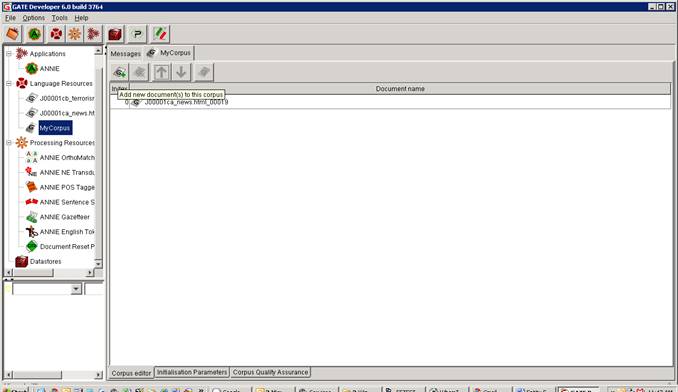This screenshot has width=678, height=392.
Task: Collapse the Applications tree node
Action: click(9, 54)
